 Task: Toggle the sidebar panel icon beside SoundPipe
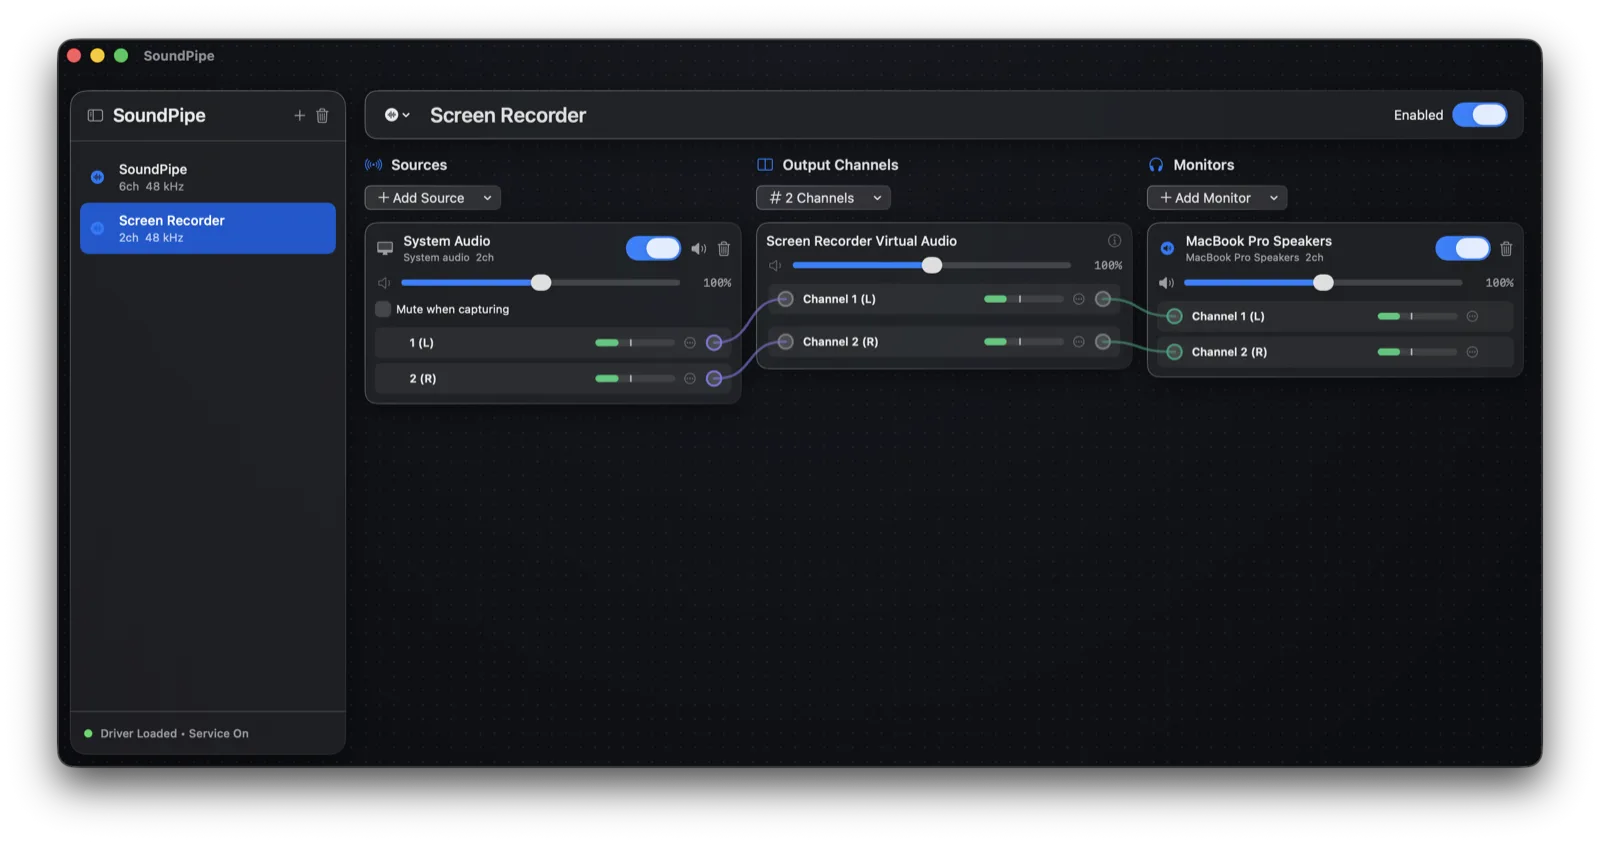pos(95,115)
